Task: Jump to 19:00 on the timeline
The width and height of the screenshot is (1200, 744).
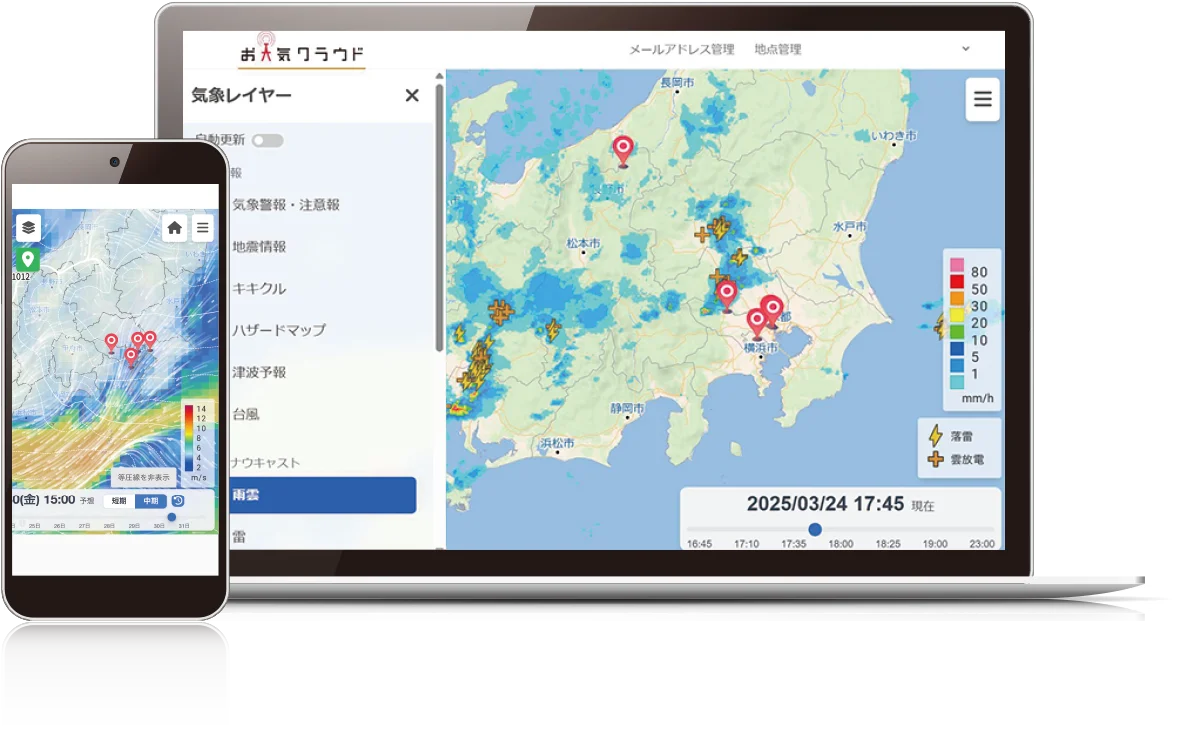Action: click(x=934, y=544)
